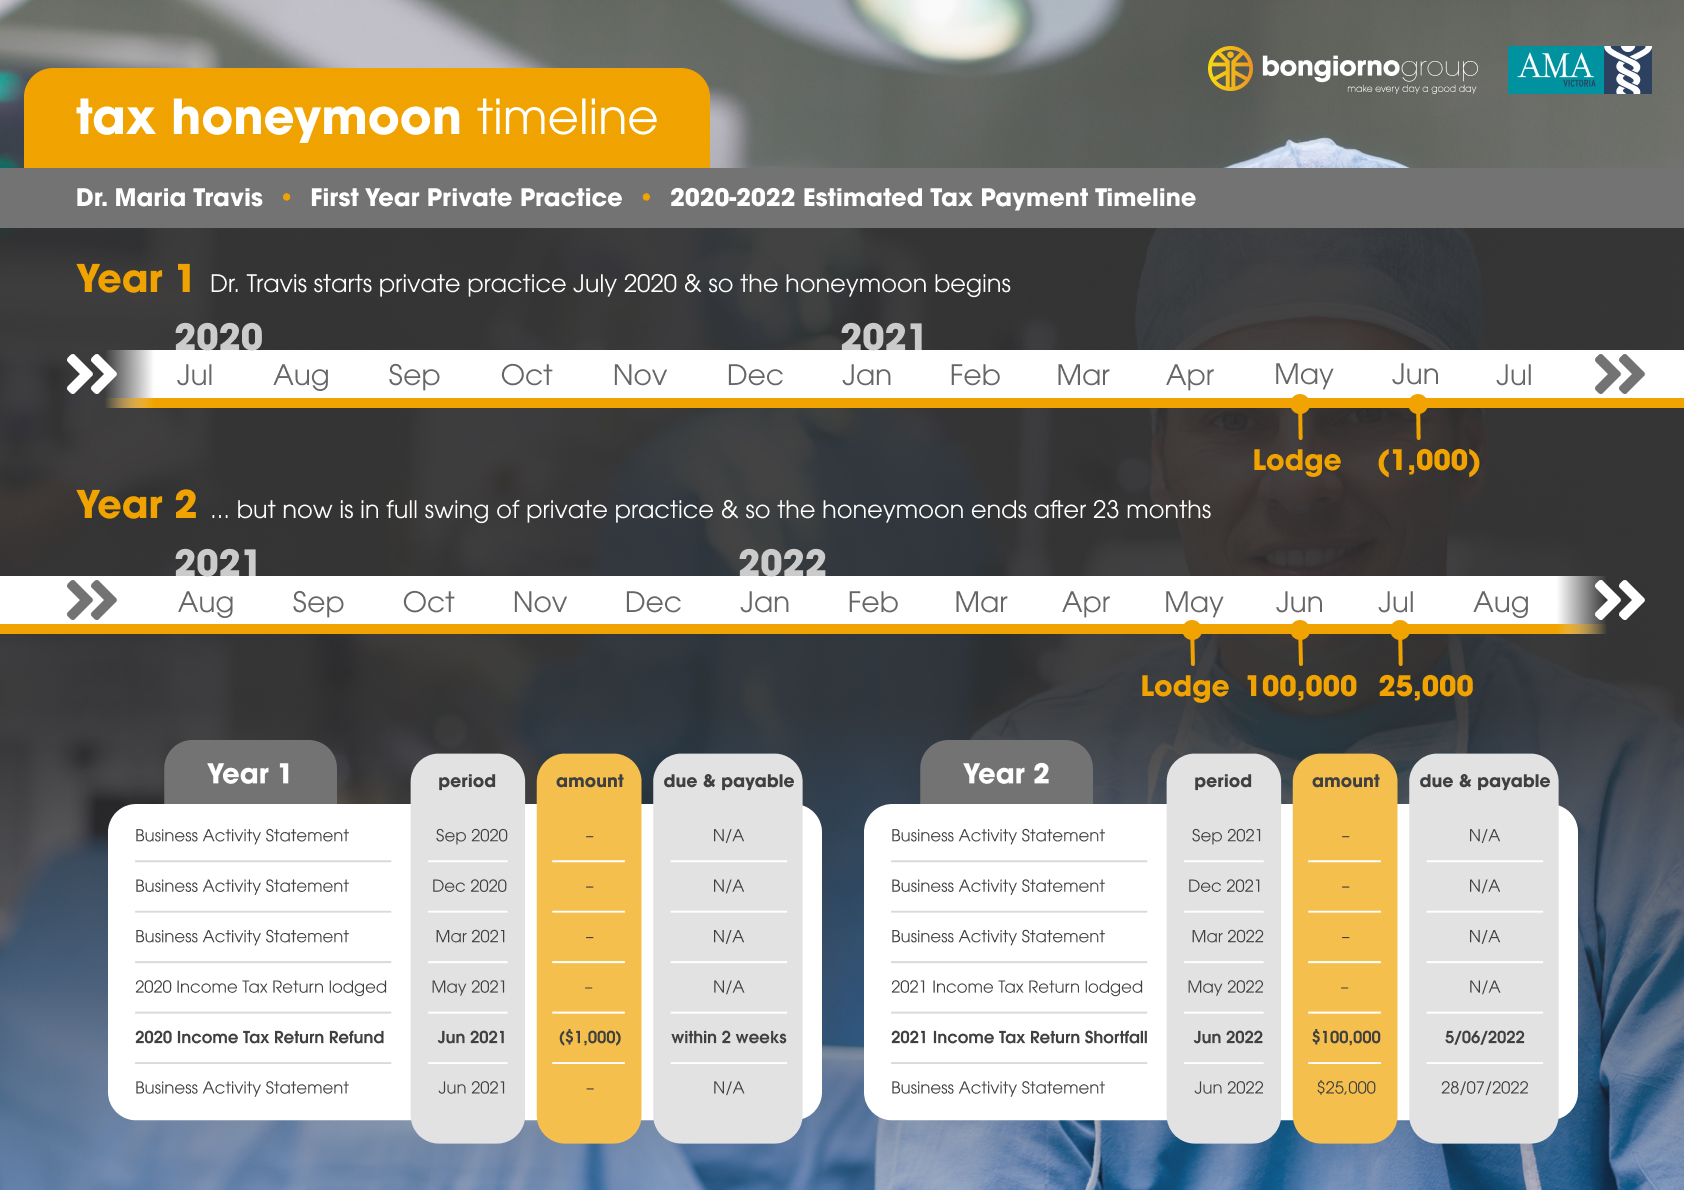Click 'Jul' on the Year 2 timeline
This screenshot has height=1190, width=1684.
point(1396,602)
